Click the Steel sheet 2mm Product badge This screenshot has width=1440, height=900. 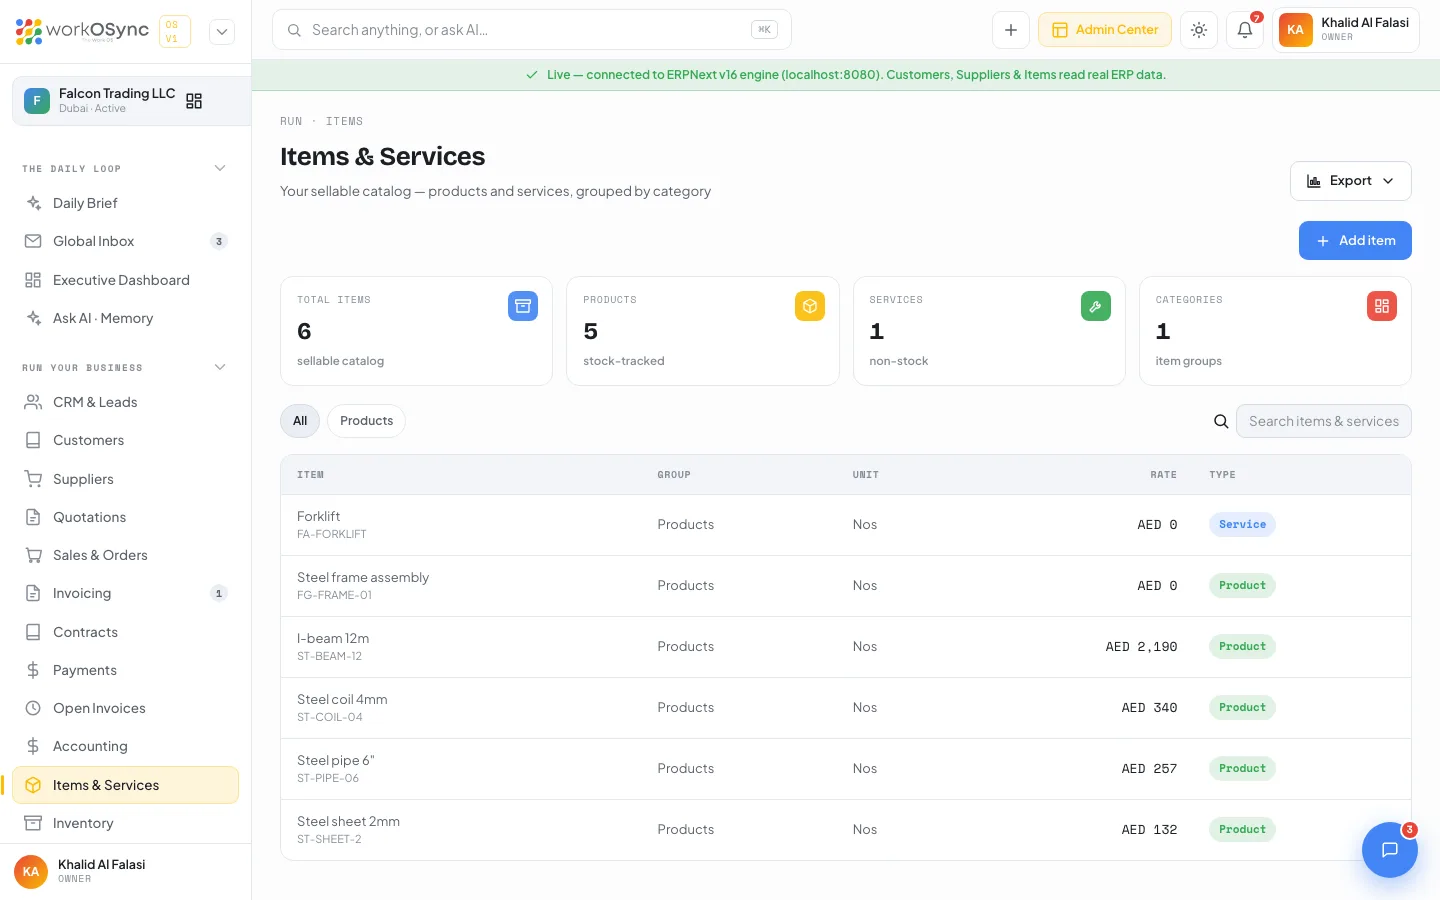(x=1242, y=830)
